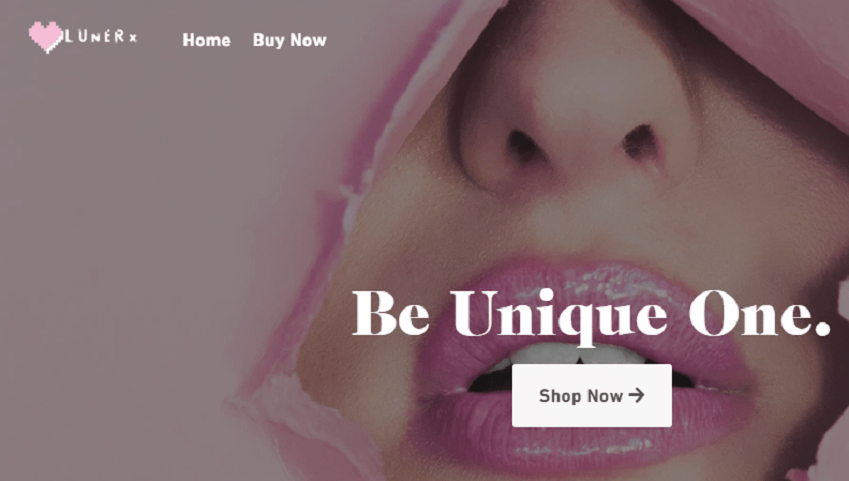
Task: Click the Shop Now button
Action: coord(592,395)
